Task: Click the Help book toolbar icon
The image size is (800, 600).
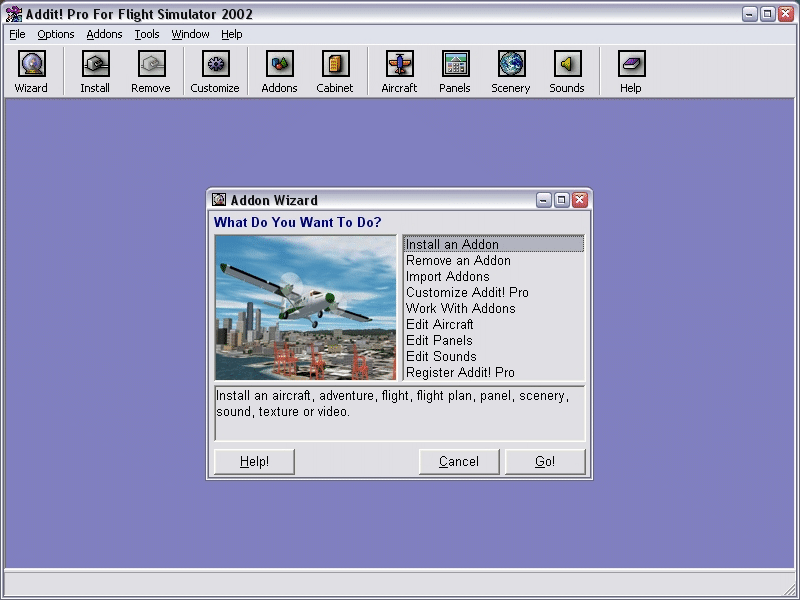Action: [x=631, y=64]
